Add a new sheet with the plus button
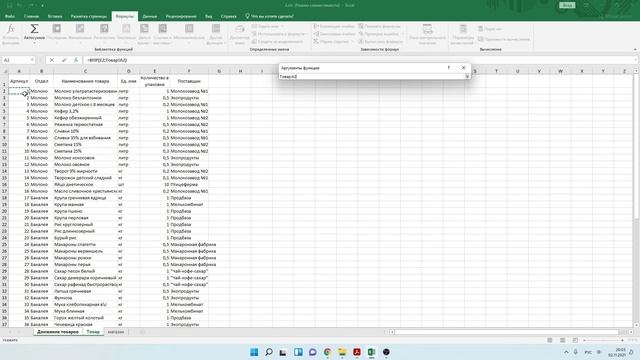The image size is (640, 360). 142,332
